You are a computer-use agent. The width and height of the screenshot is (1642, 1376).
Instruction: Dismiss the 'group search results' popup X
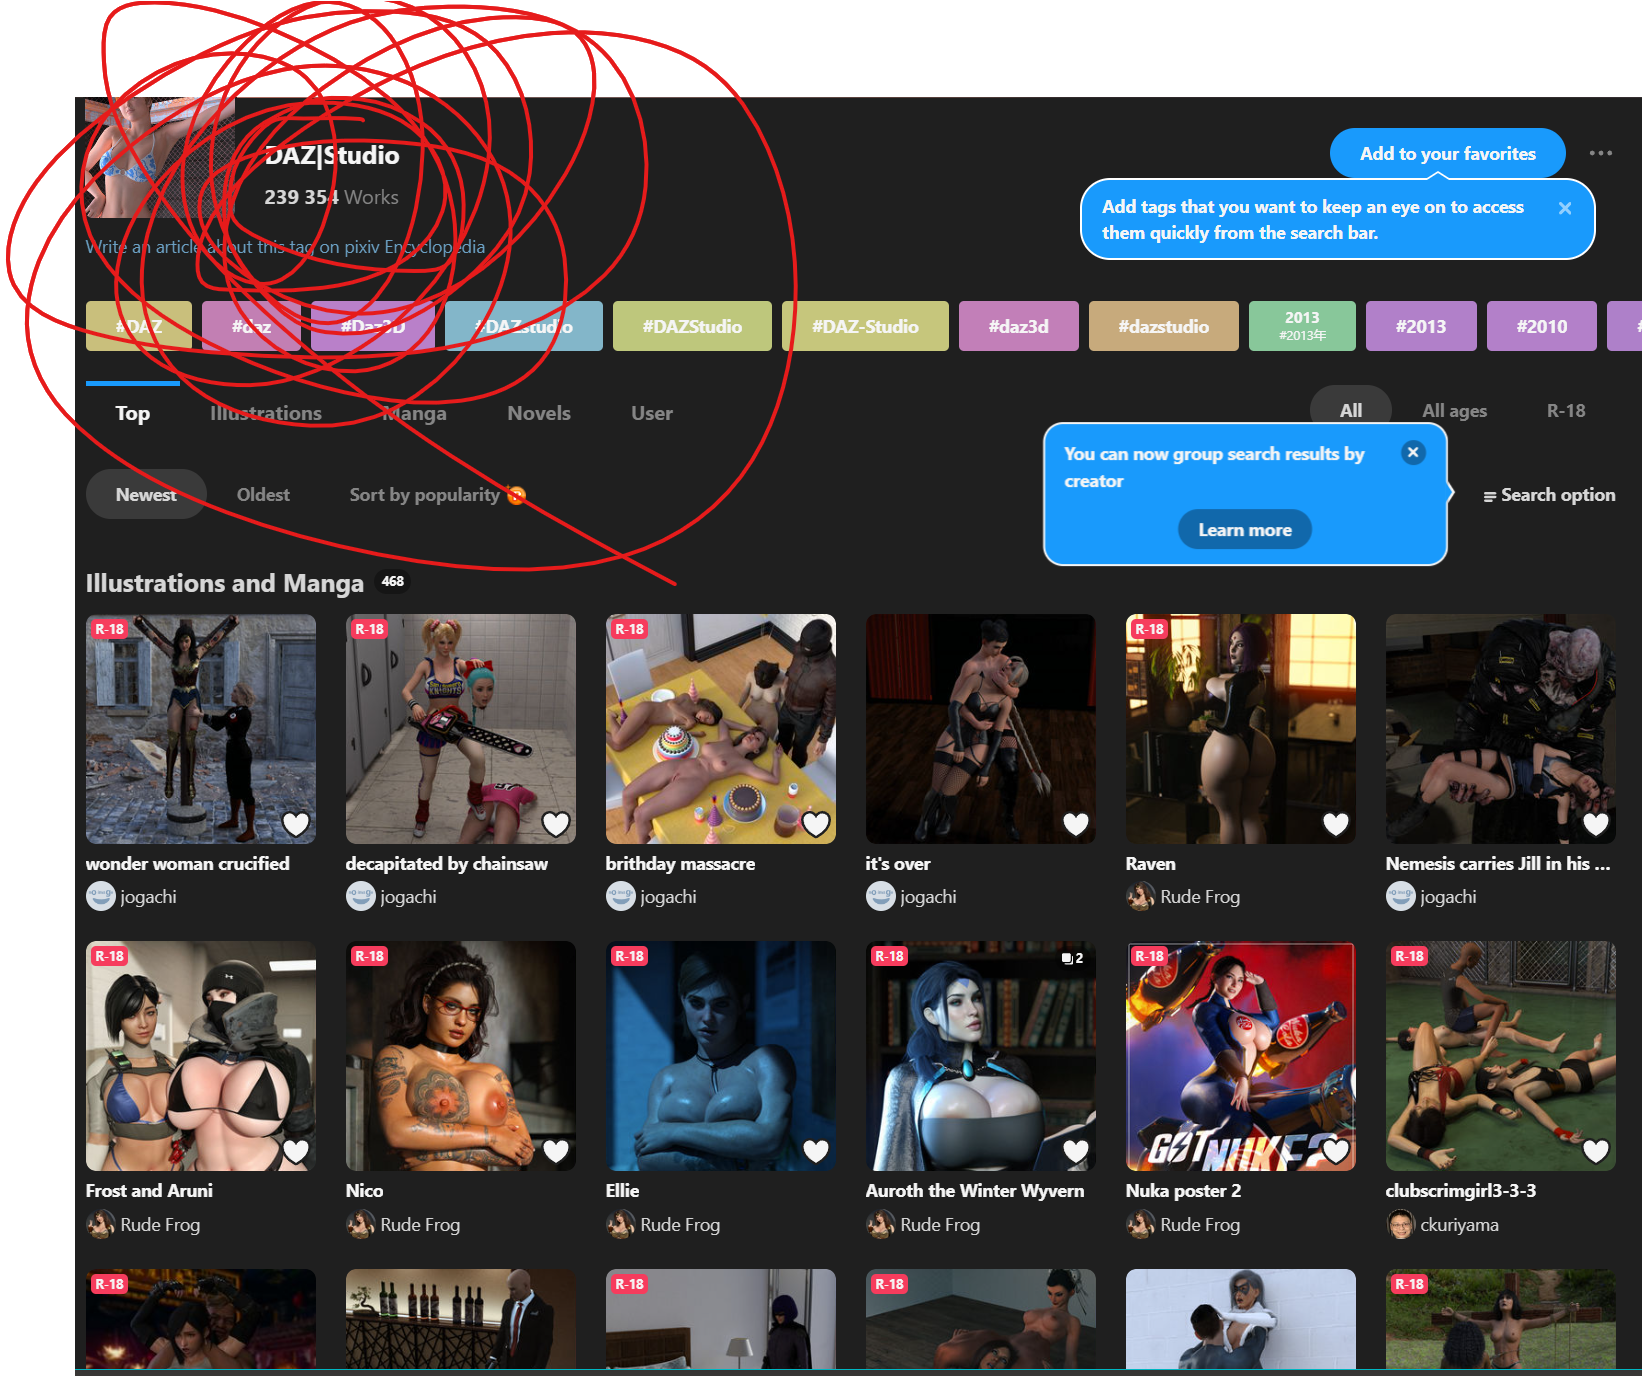1413,452
